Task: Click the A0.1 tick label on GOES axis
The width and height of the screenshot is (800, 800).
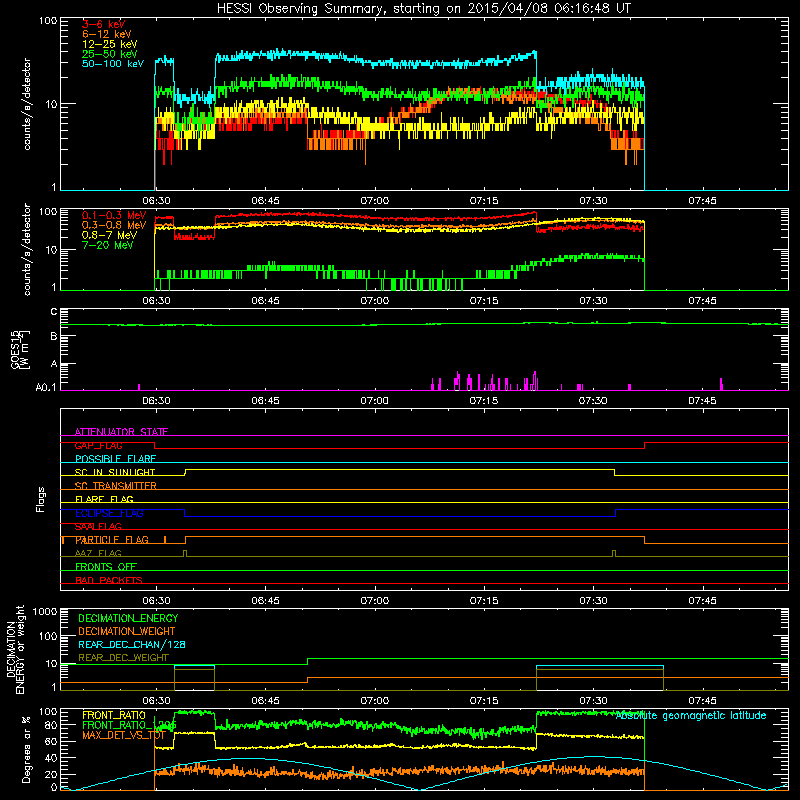Action: pyautogui.click(x=45, y=387)
